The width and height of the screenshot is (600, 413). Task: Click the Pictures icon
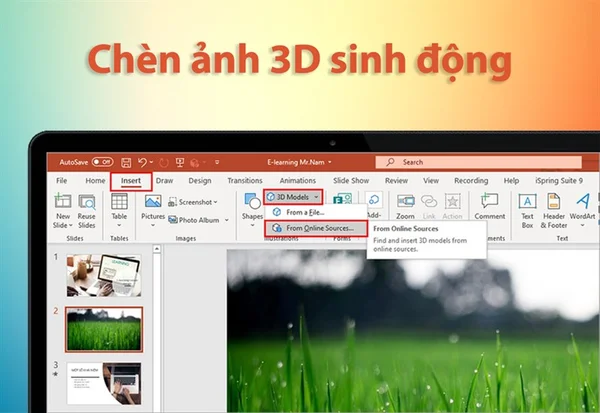(153, 201)
